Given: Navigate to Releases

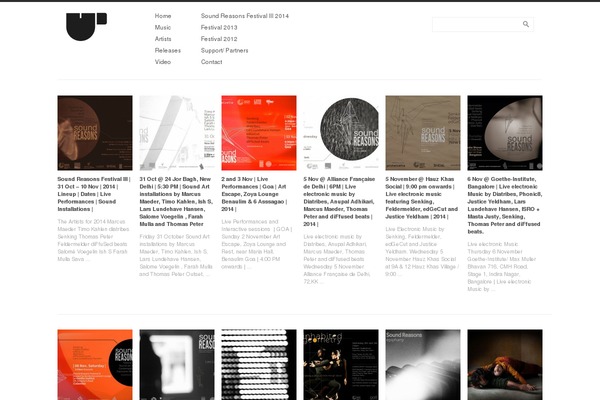Looking at the screenshot, I should 168,50.
